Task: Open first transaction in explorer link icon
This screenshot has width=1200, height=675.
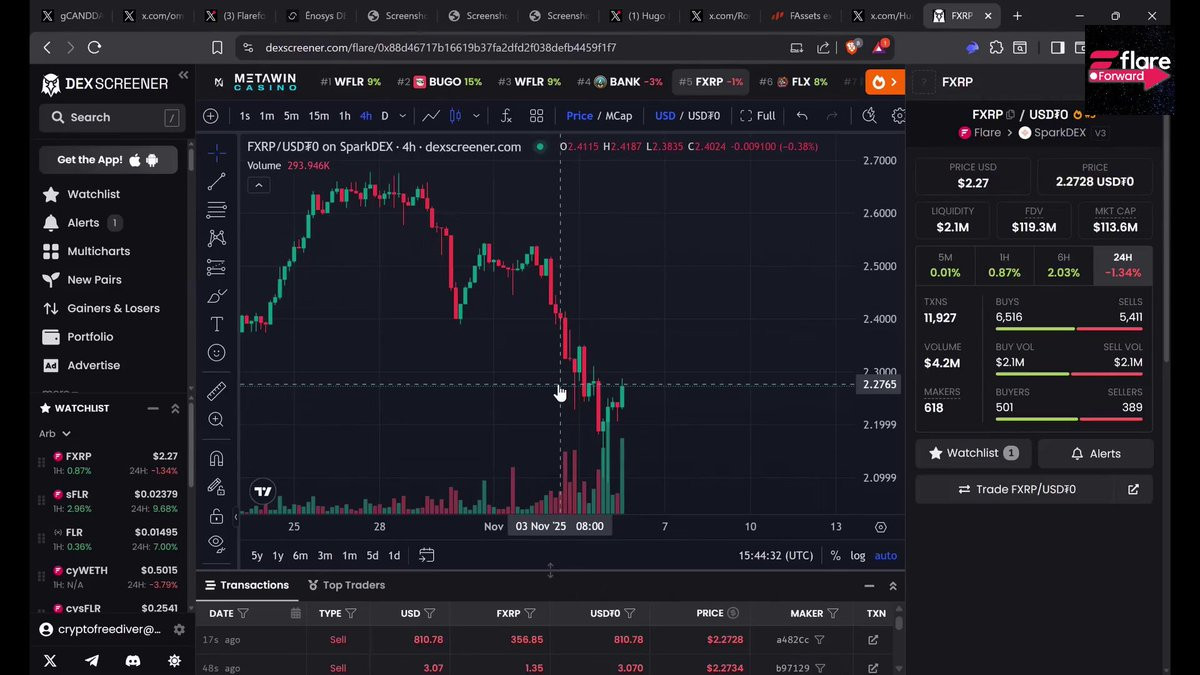Action: coord(873,640)
